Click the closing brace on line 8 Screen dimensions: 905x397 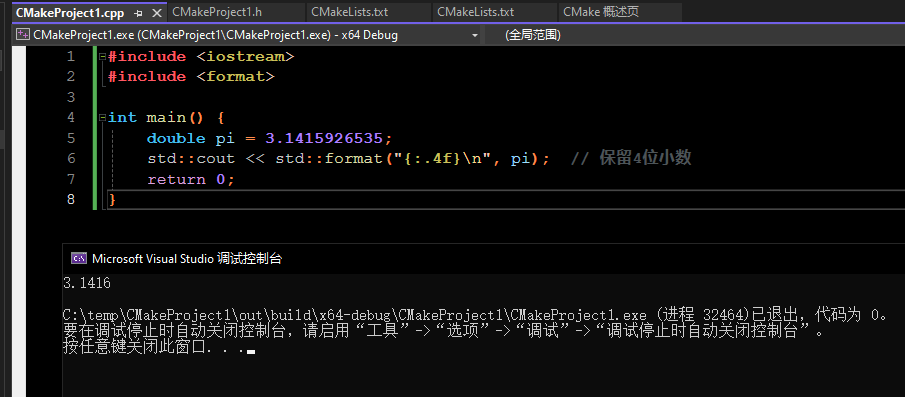pos(113,200)
